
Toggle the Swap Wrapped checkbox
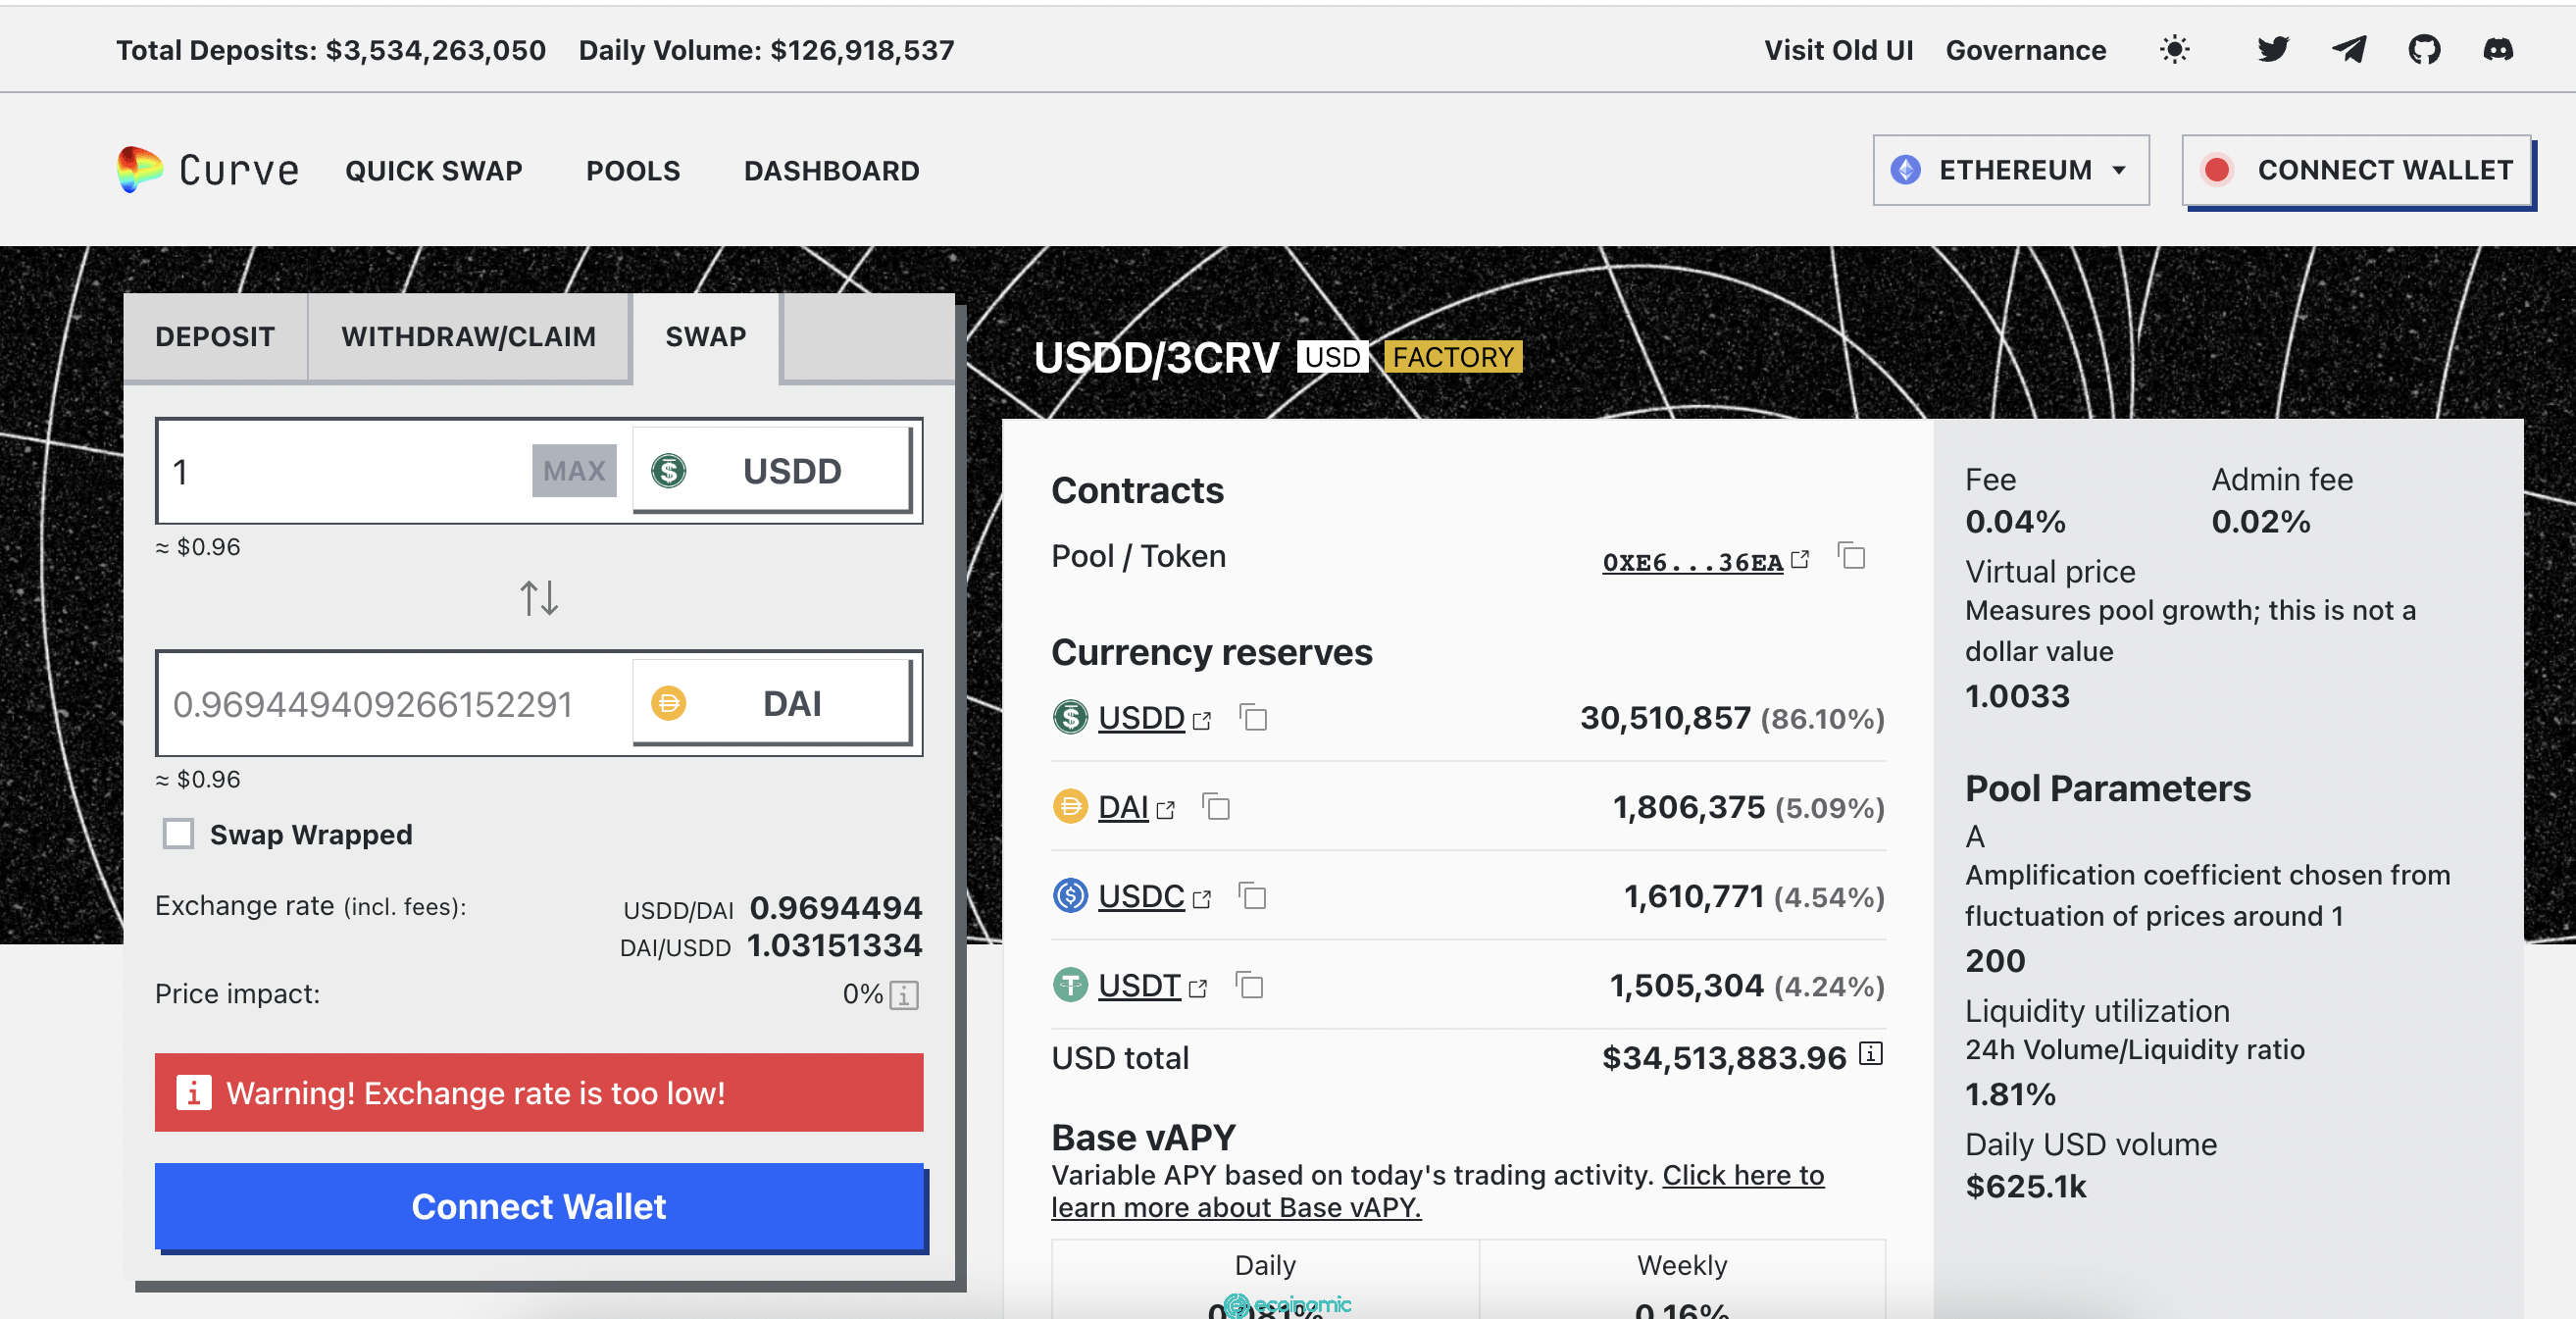[177, 835]
